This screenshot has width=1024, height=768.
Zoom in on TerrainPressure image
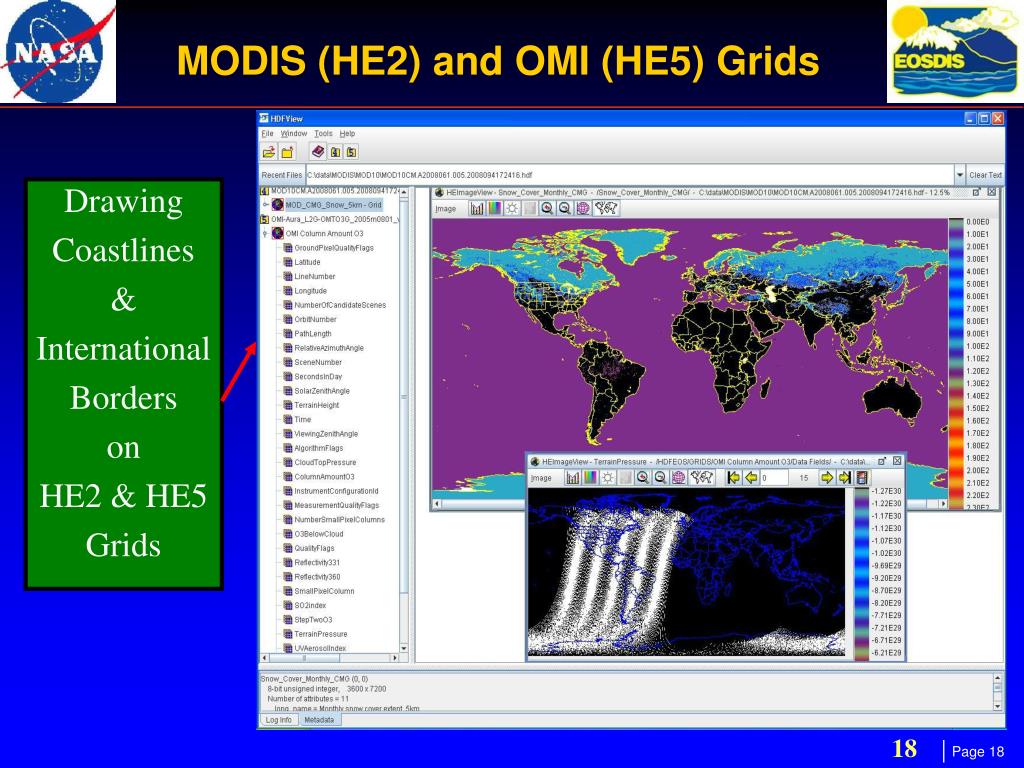[643, 478]
